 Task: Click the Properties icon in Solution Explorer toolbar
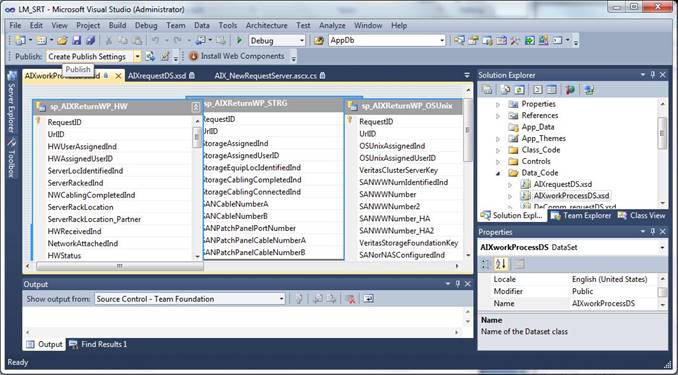487,90
